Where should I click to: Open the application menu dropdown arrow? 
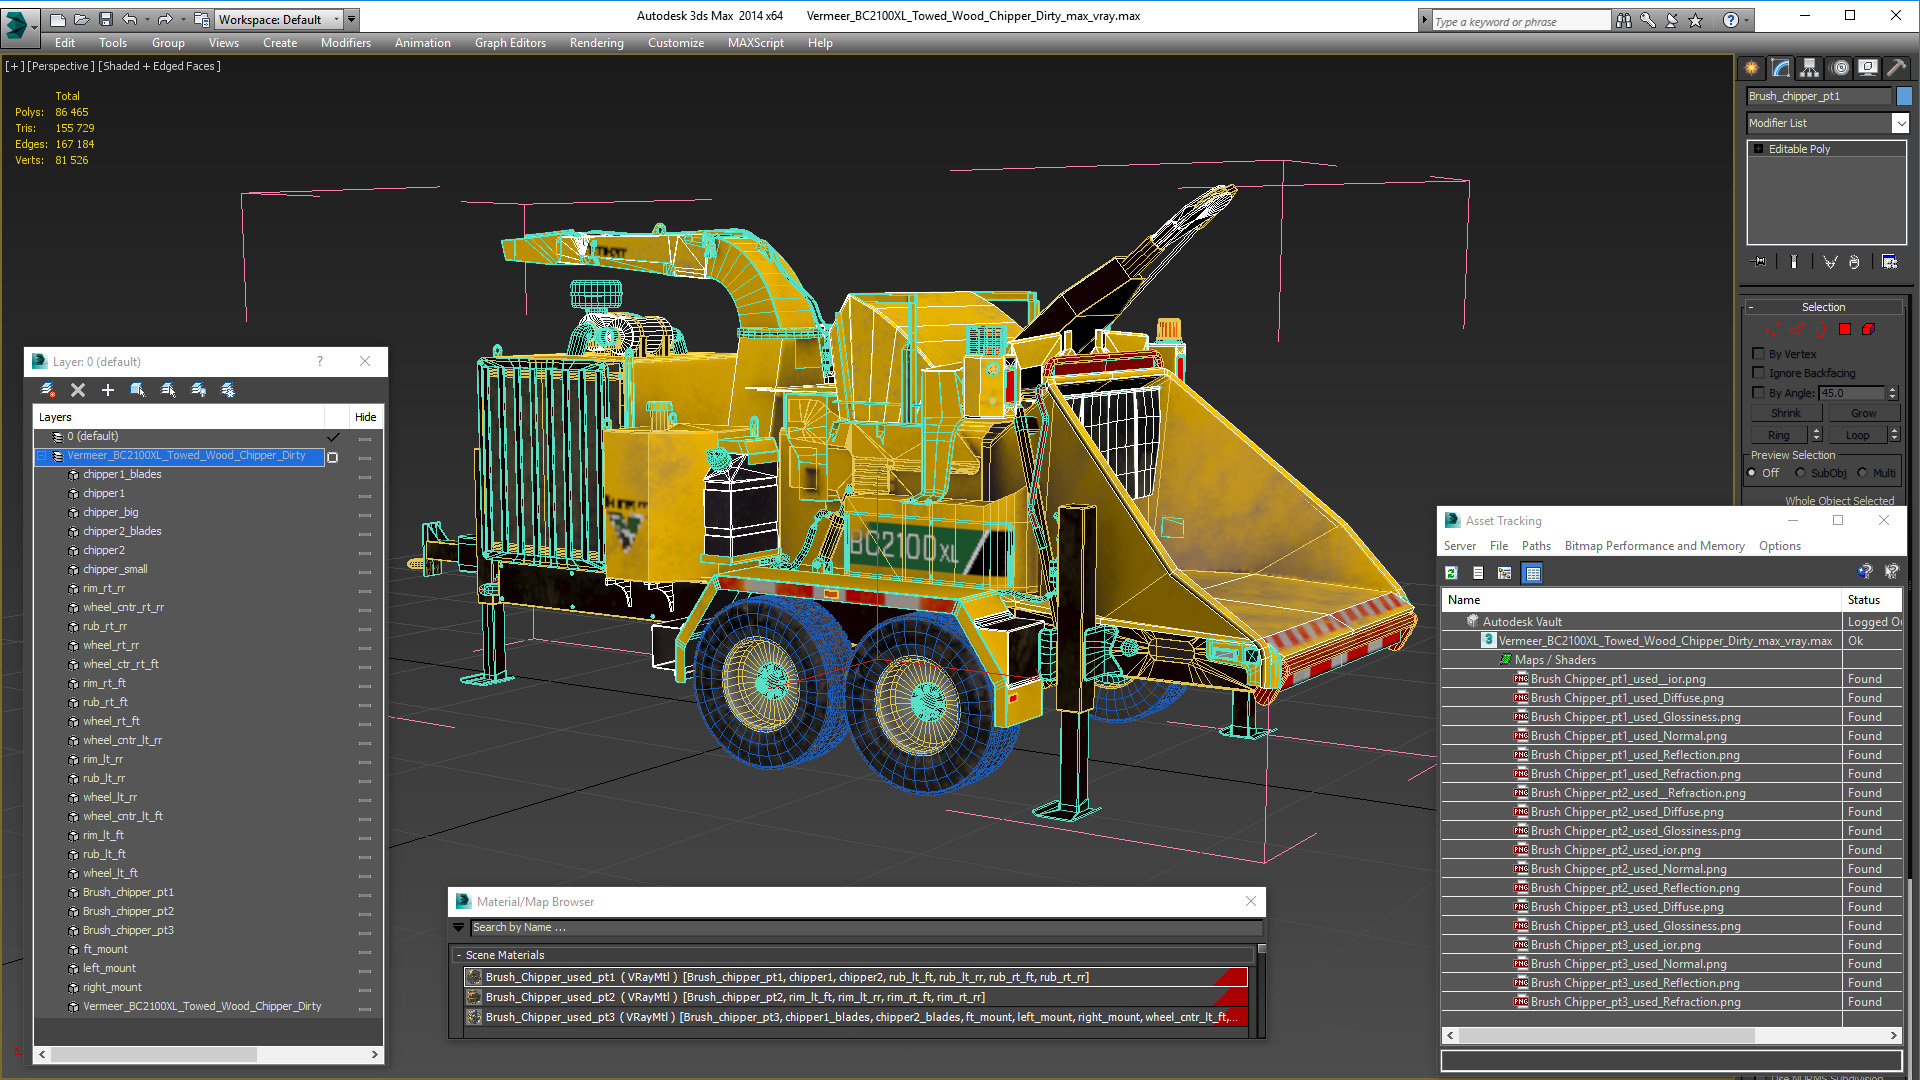click(x=34, y=27)
